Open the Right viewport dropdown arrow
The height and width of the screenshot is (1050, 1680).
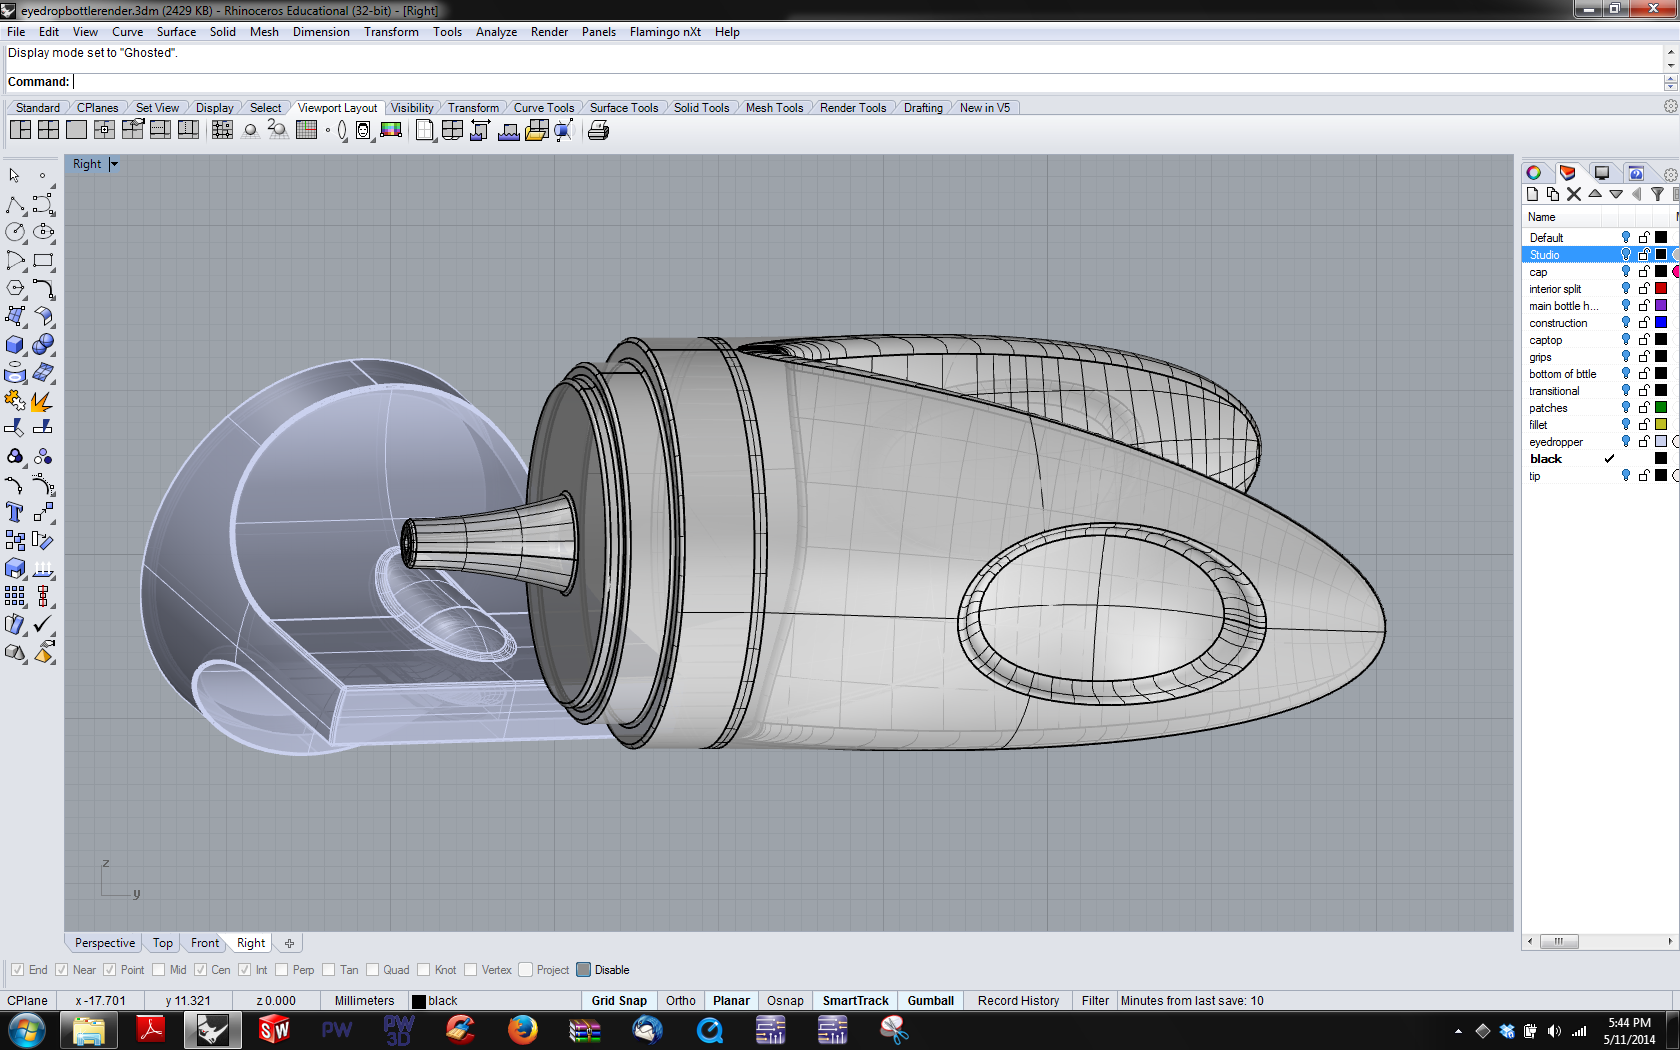[114, 164]
